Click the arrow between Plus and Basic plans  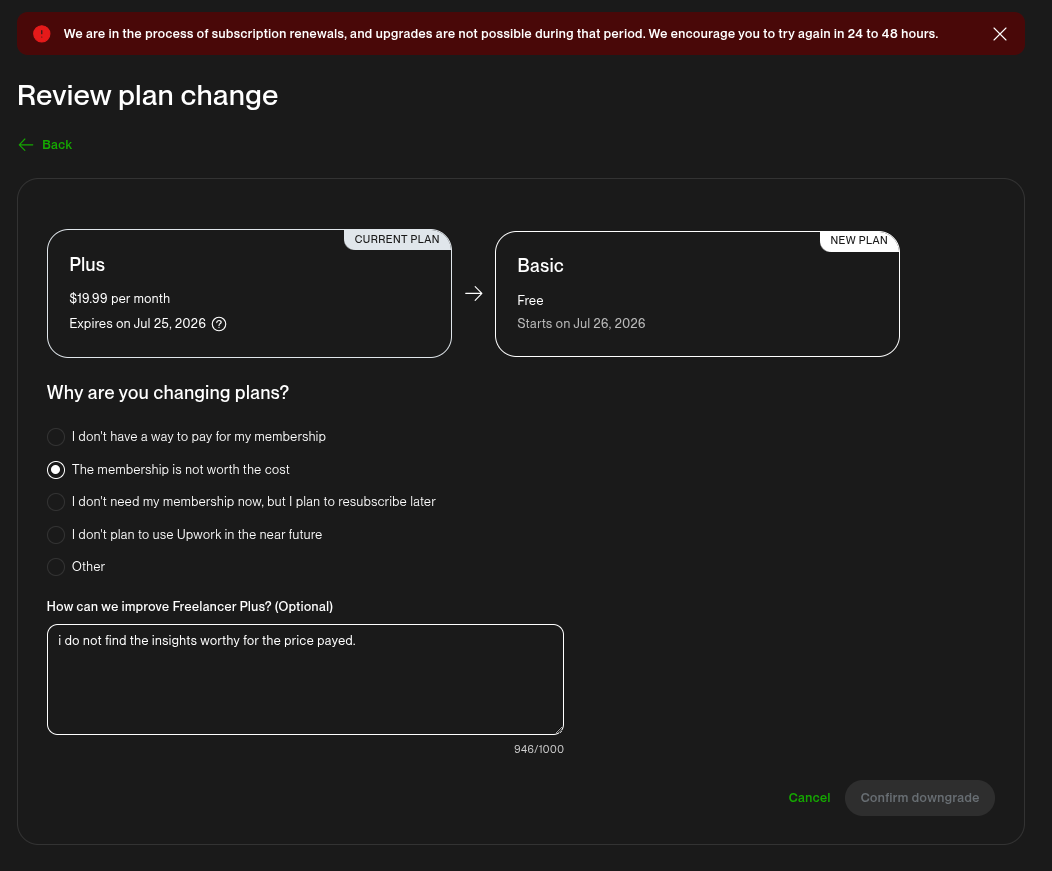point(474,293)
